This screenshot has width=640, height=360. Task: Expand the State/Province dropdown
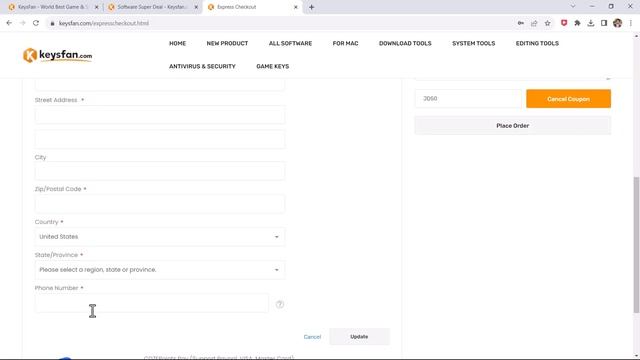[160, 270]
